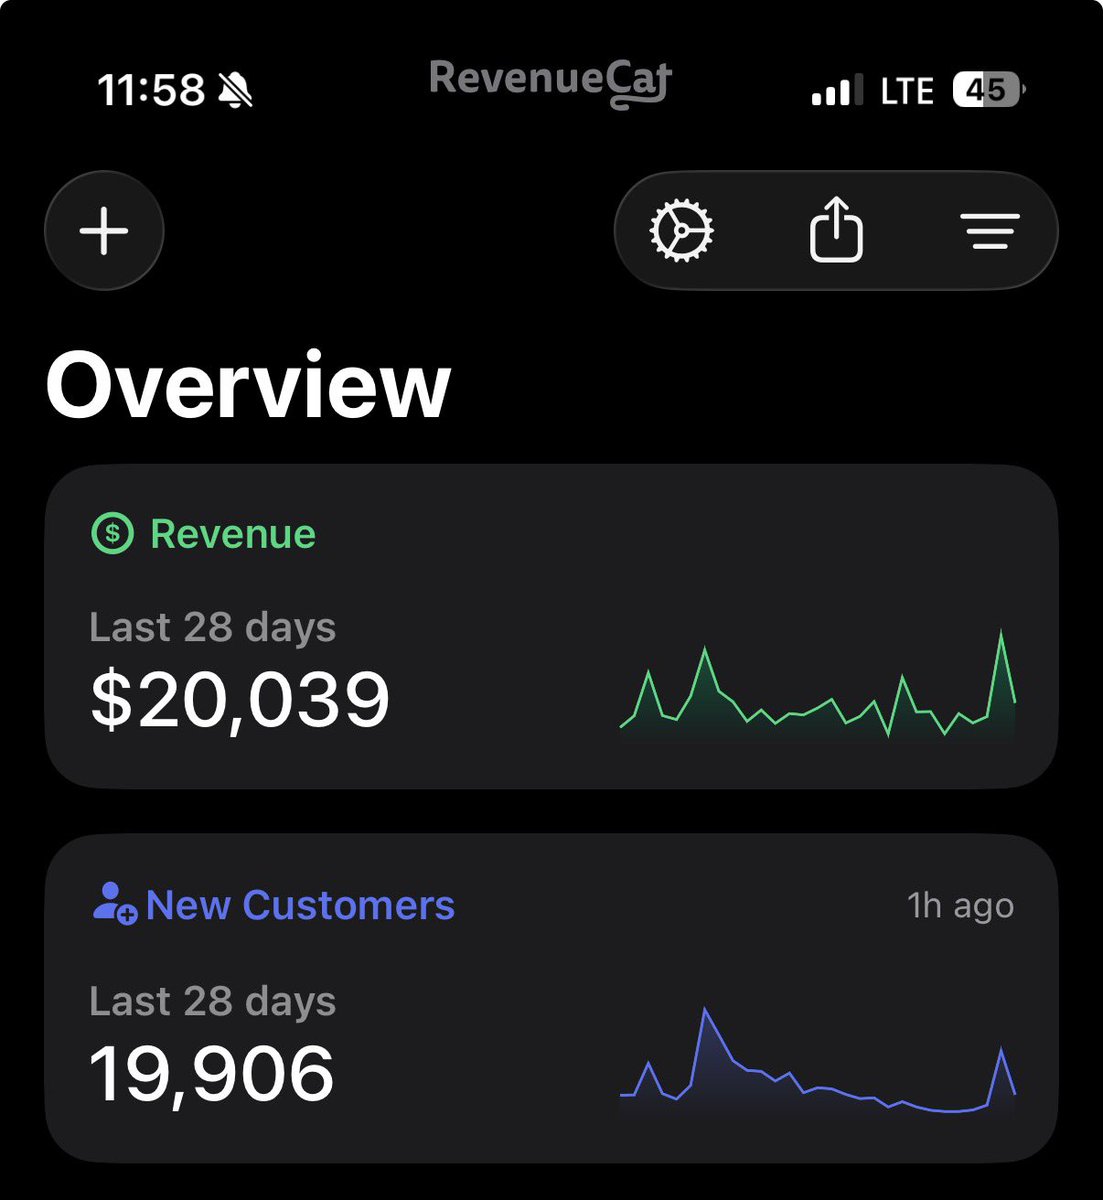Tap Last 28 days under Revenue
This screenshot has height=1200, width=1103.
click(x=212, y=628)
